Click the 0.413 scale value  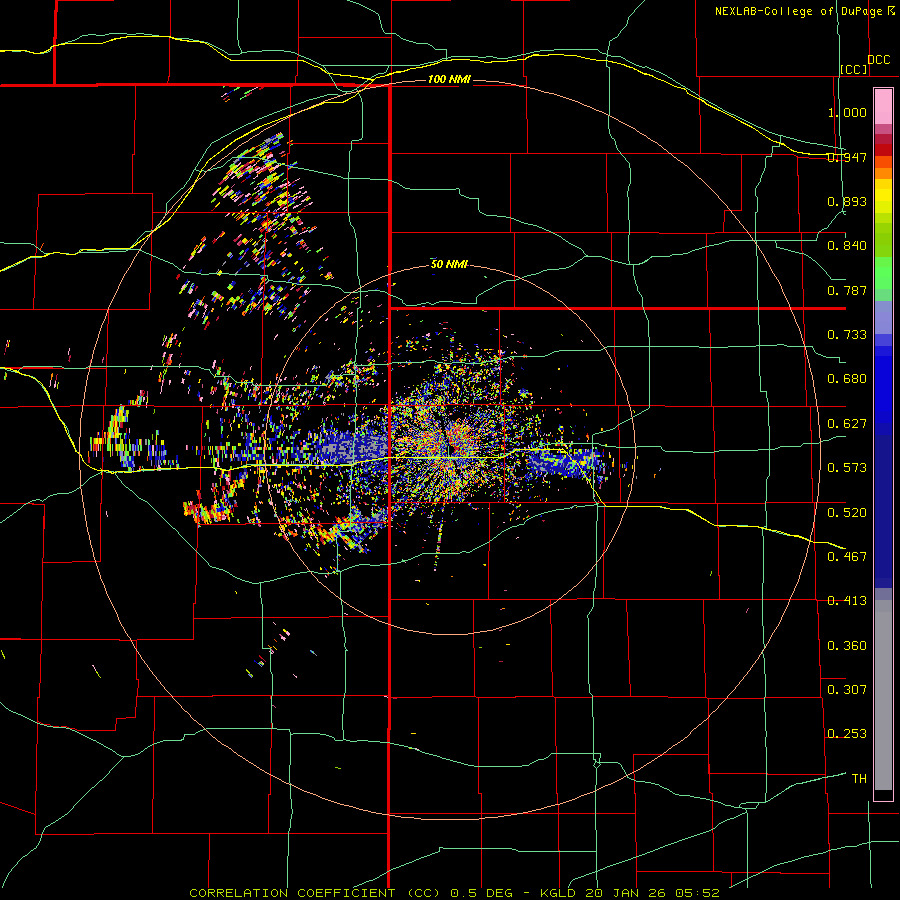[x=847, y=601]
